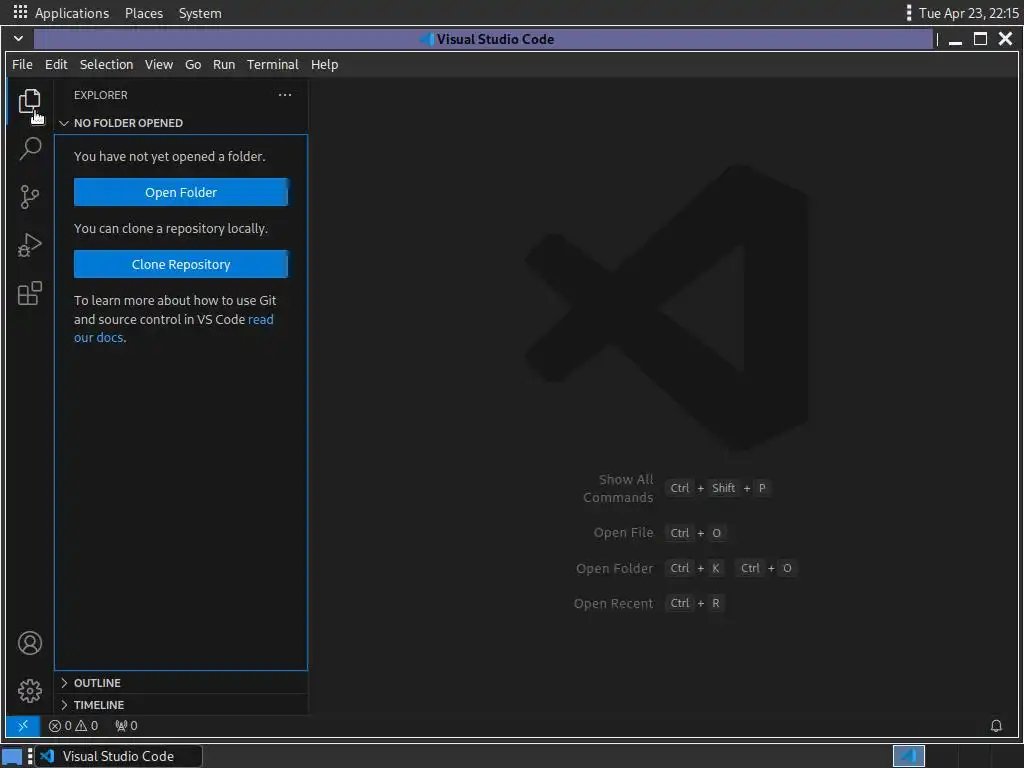
Task: Click the VS Code tray icon in bottom panel
Action: (908, 756)
